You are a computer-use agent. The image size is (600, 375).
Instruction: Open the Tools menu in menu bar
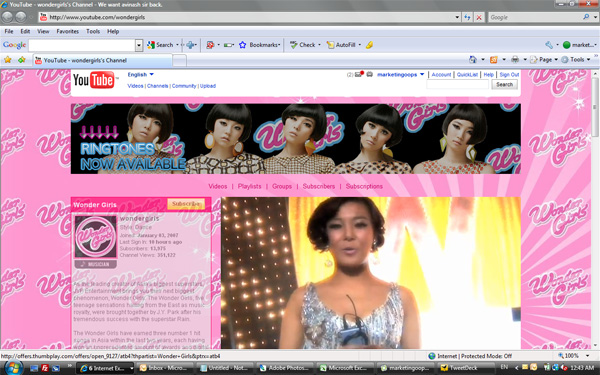pos(93,31)
